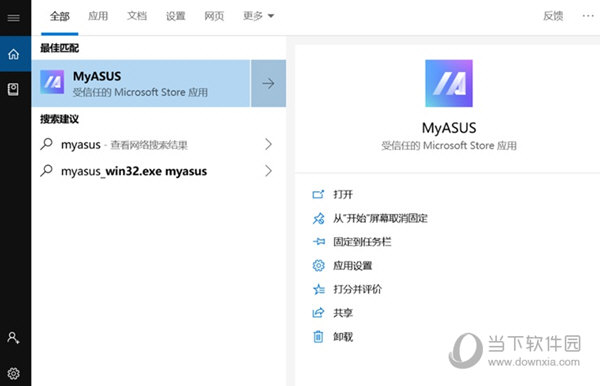Image resolution: width=600 pixels, height=386 pixels.
Task: Click the 共享 share icon
Action: [318, 313]
